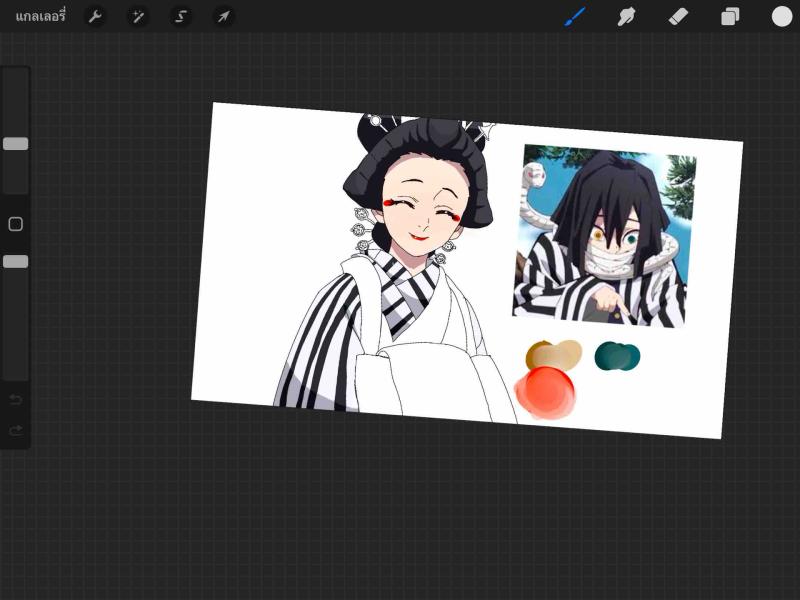The image size is (800, 600).
Task: Open the active color picker circle
Action: [x=782, y=16]
